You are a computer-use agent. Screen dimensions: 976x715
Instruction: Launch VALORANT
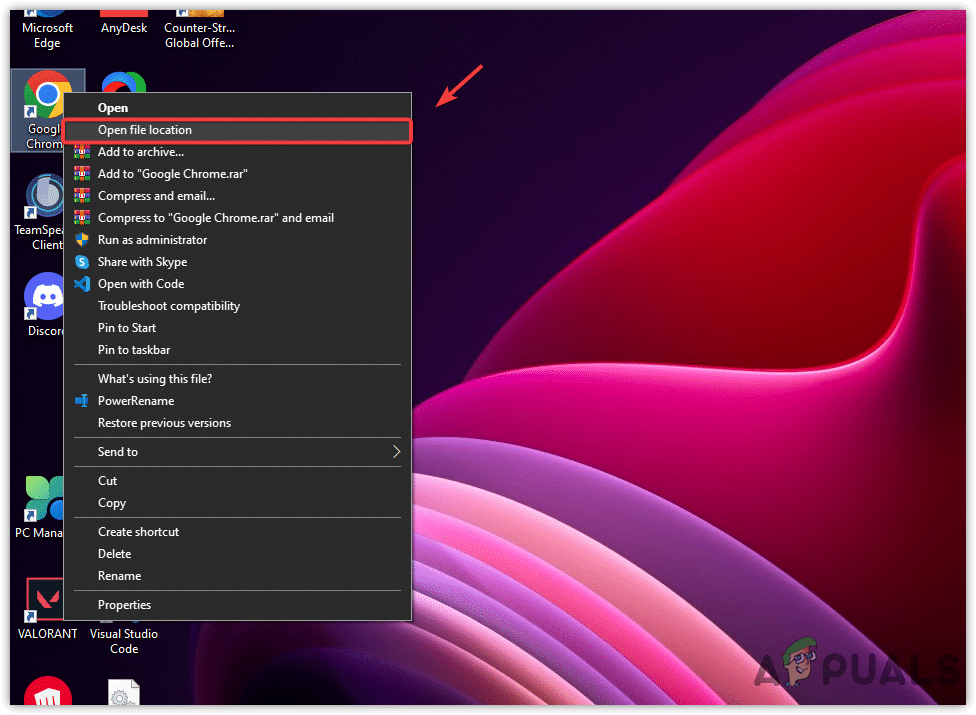pos(46,600)
